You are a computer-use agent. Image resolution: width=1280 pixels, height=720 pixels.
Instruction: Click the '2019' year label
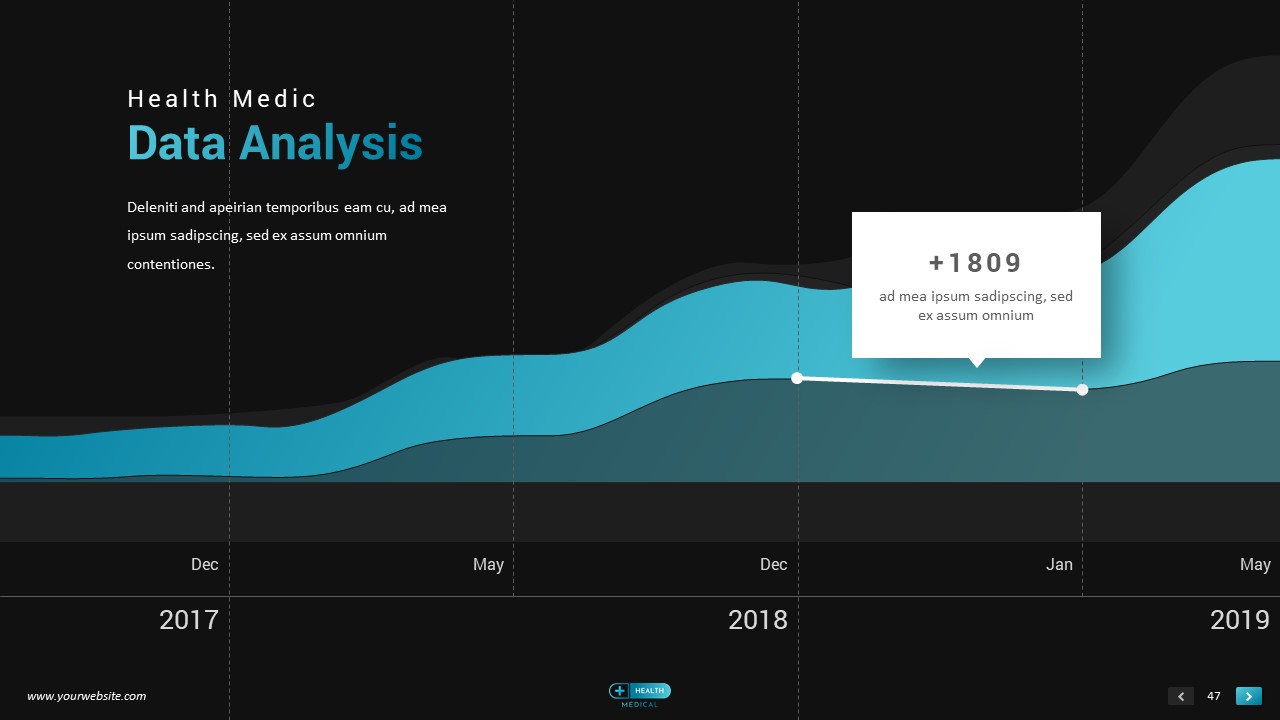pos(1240,620)
